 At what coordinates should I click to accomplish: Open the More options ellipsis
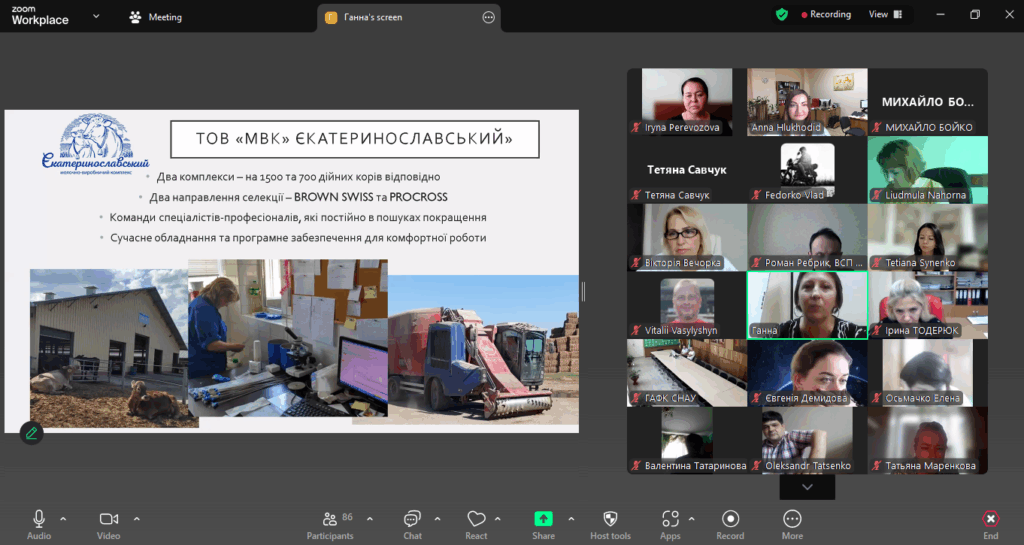pyautogui.click(x=792, y=519)
